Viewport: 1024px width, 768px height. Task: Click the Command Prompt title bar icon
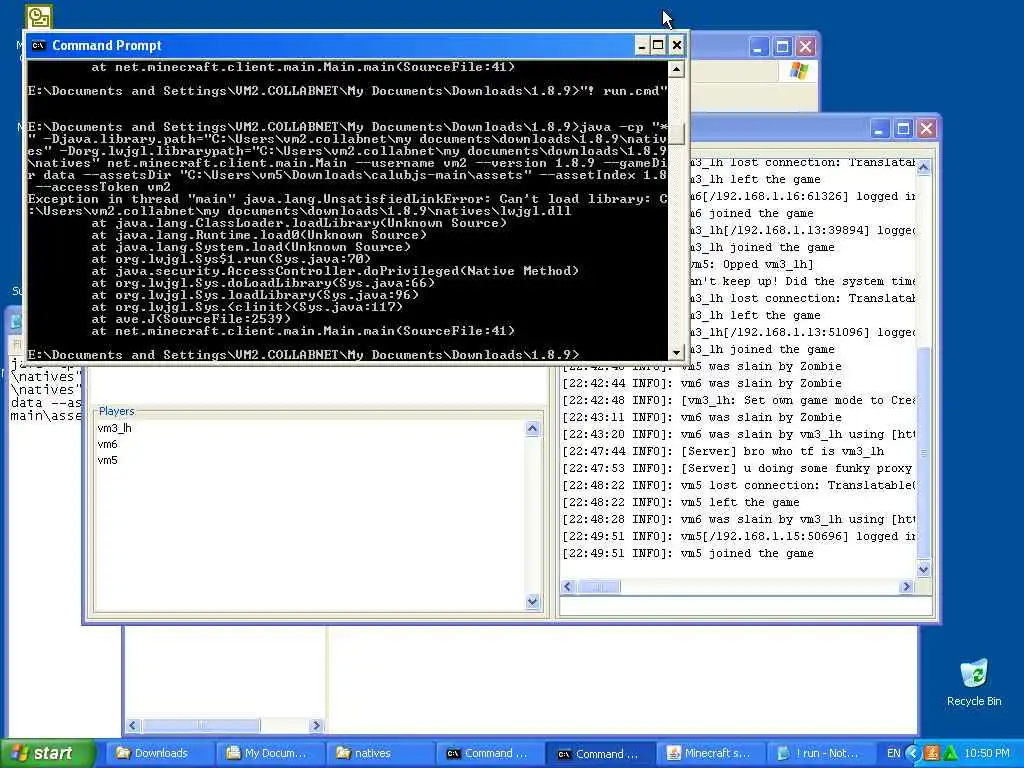click(39, 45)
